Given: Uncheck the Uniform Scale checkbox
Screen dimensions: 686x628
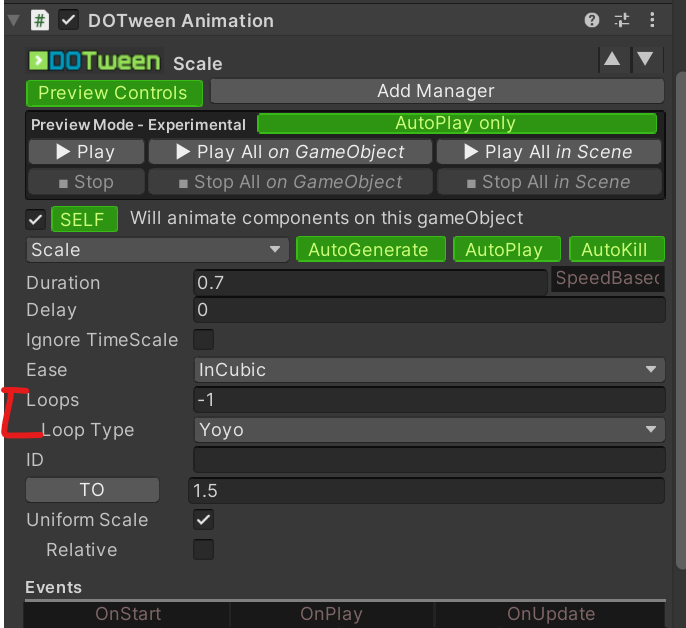Looking at the screenshot, I should tap(203, 519).
